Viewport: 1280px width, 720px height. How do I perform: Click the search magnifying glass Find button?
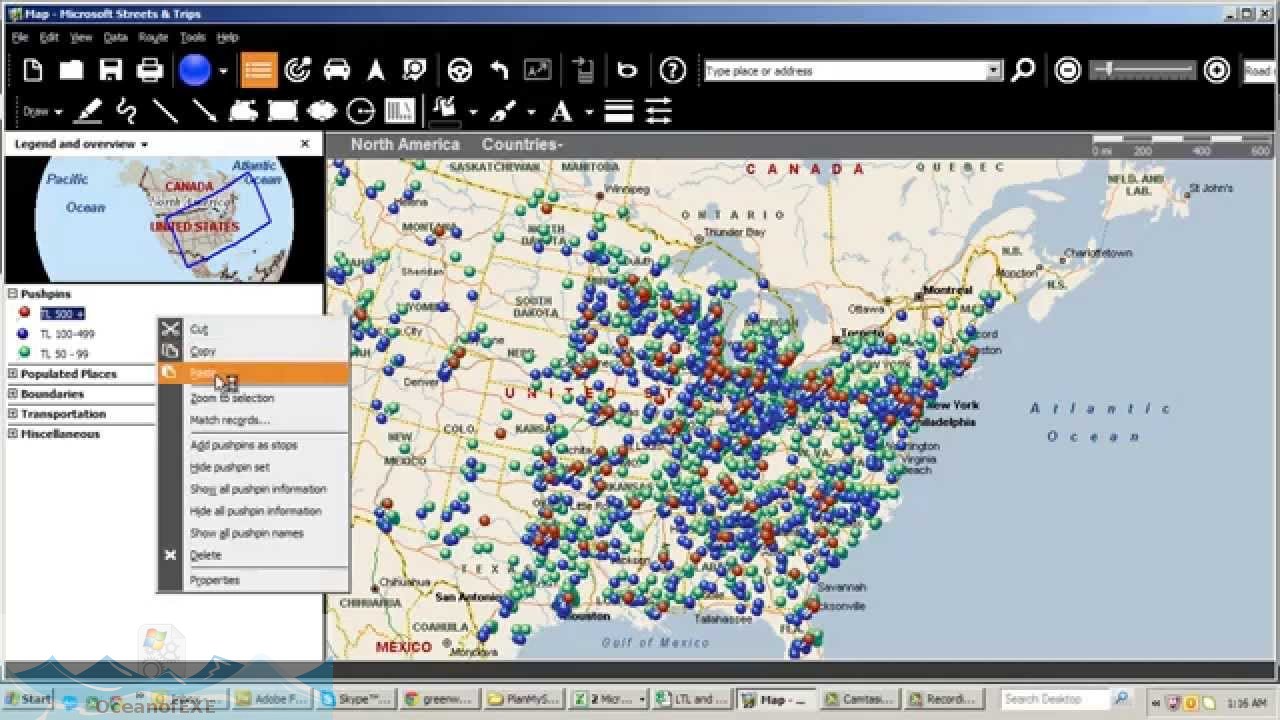[1023, 70]
